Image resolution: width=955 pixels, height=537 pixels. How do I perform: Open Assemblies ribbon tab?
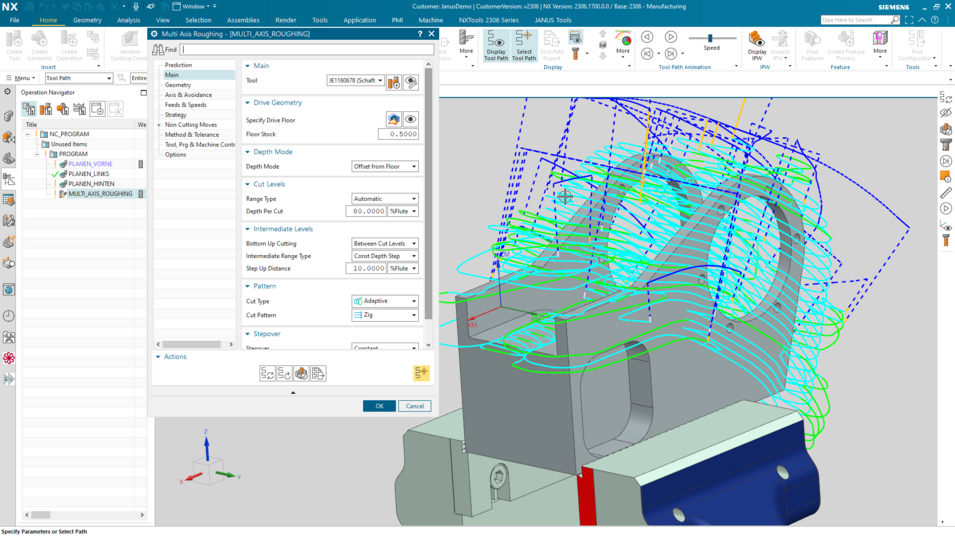(243, 20)
